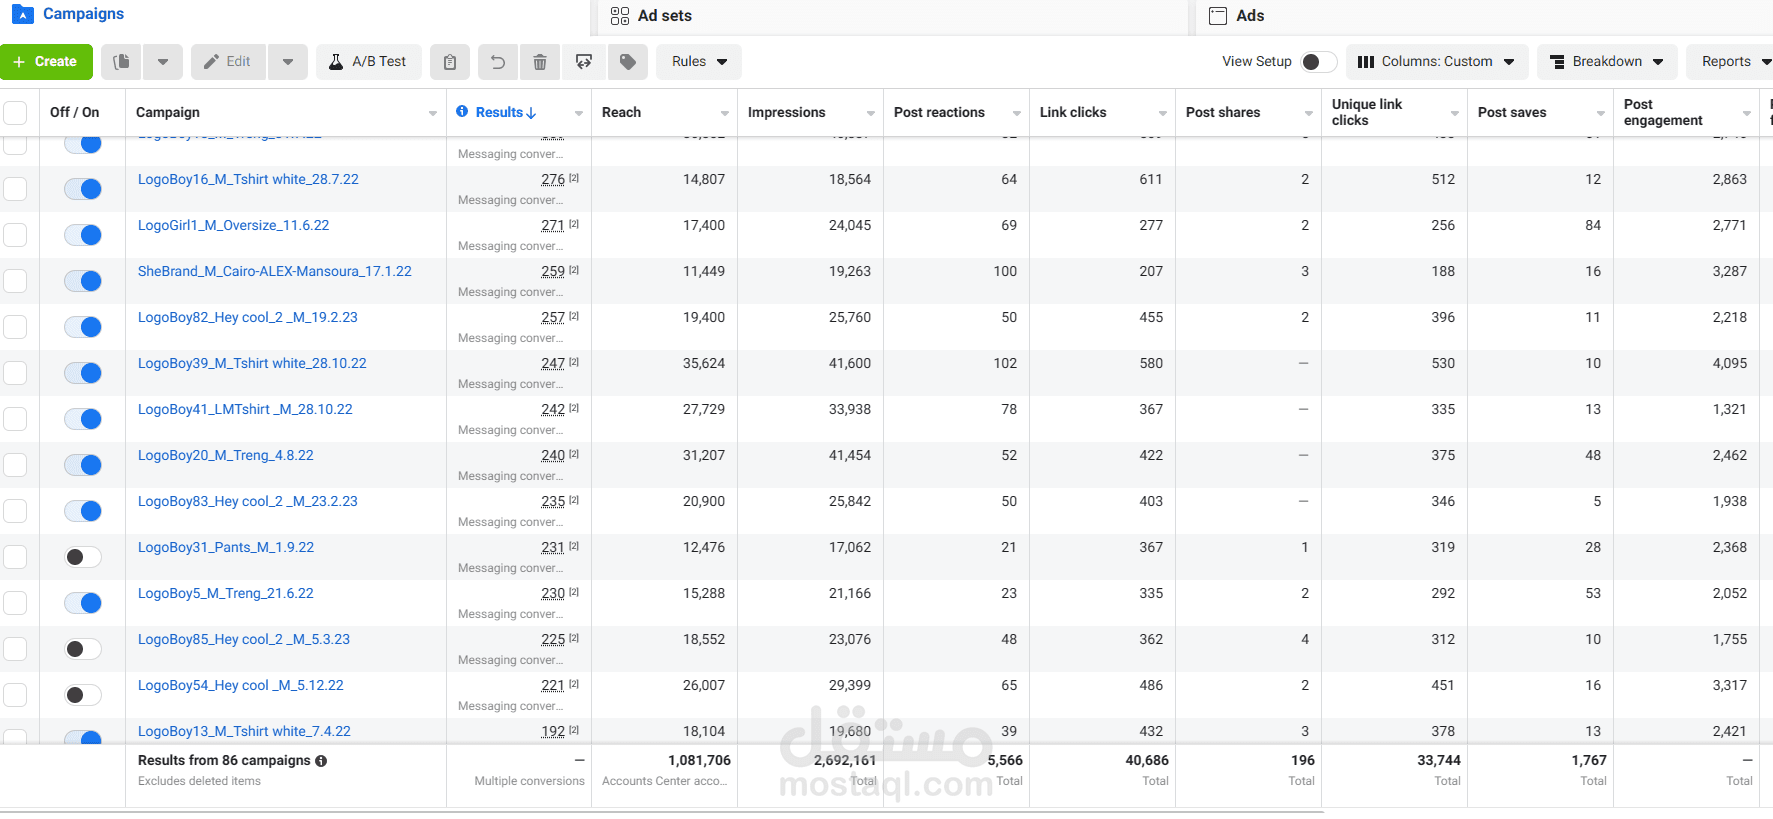This screenshot has height=819, width=1773.
Task: Start an A/B Test
Action: (x=368, y=62)
